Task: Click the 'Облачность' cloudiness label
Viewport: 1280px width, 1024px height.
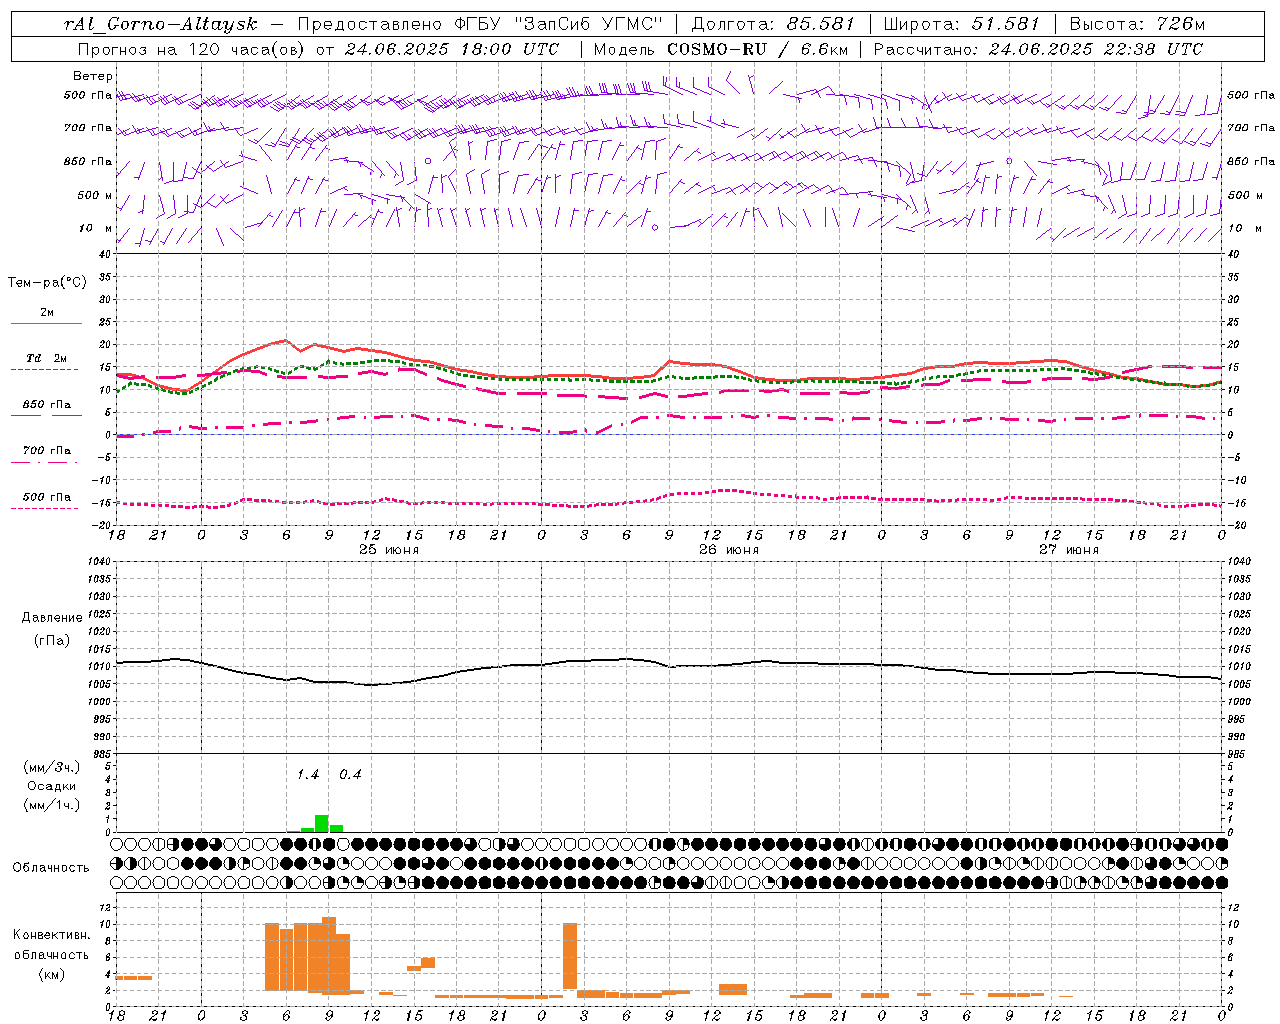Action: 51,867
